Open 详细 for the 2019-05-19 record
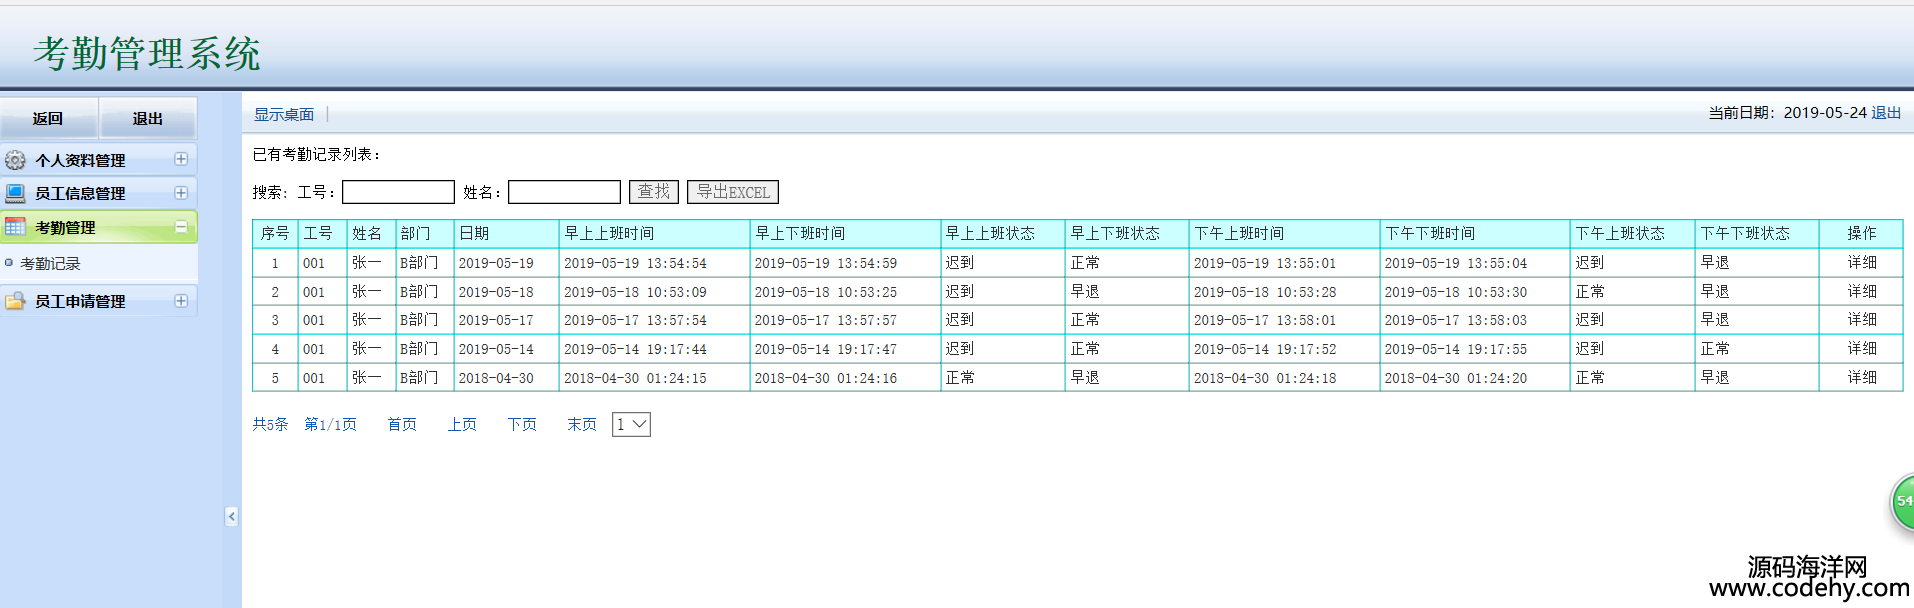This screenshot has height=608, width=1914. 1862,263
